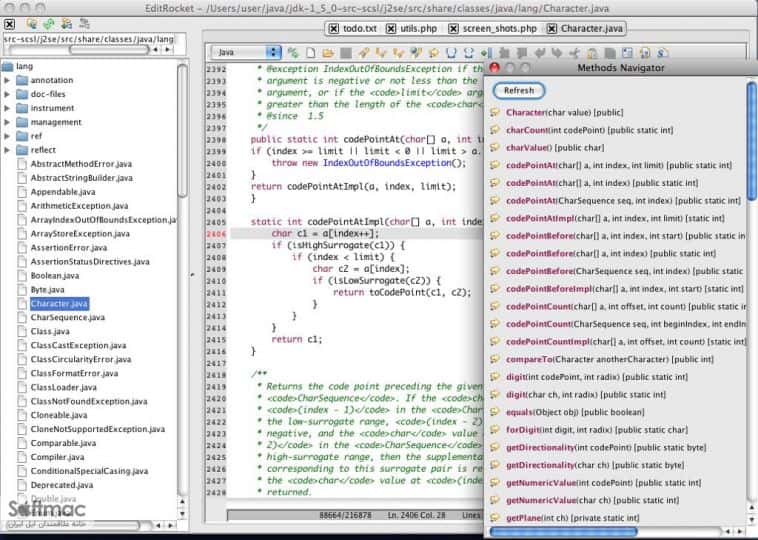Click the open folder icon in editor toolbar
The image size is (758, 540).
pos(328,53)
